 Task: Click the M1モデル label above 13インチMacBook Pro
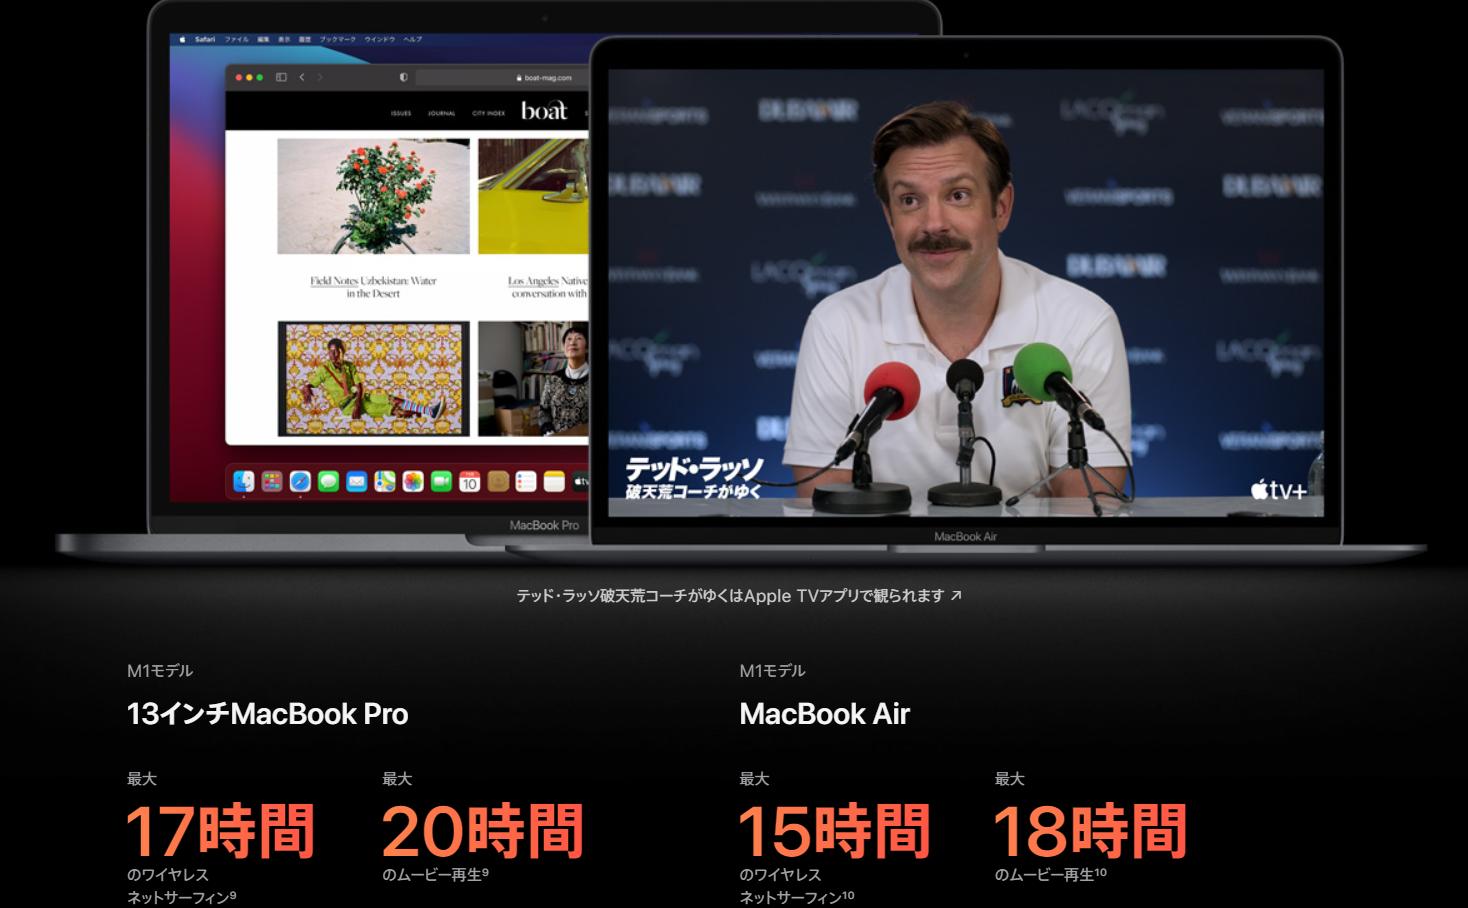pyautogui.click(x=160, y=671)
